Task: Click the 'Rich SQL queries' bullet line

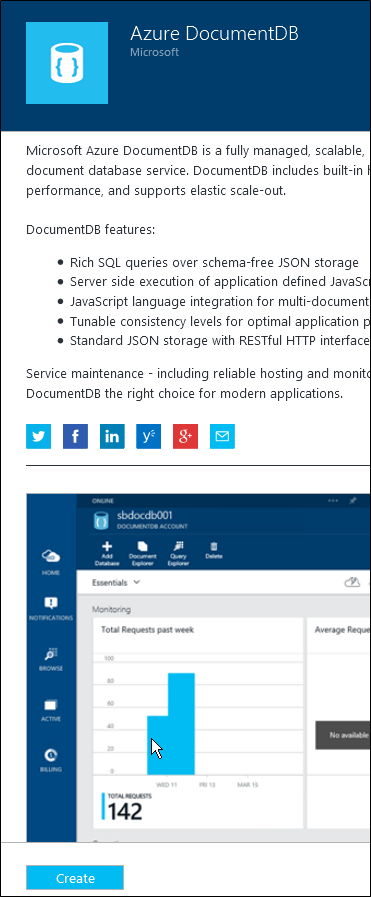Action: coord(214,263)
